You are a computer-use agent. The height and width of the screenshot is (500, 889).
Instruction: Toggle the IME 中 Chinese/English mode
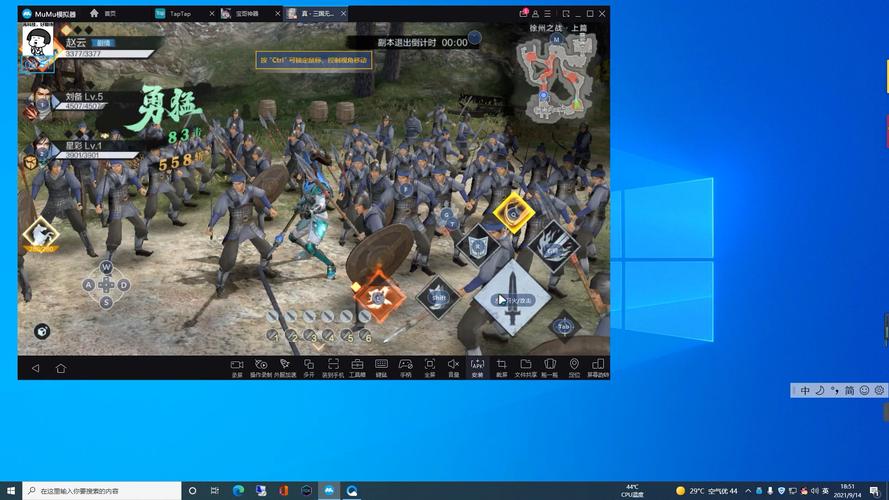click(805, 390)
